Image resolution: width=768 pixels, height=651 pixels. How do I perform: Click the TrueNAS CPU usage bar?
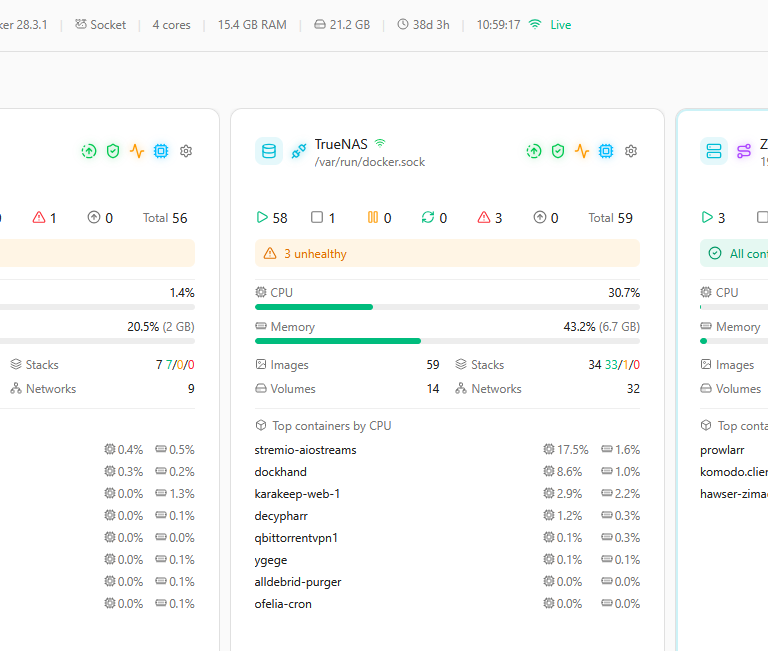(x=447, y=307)
